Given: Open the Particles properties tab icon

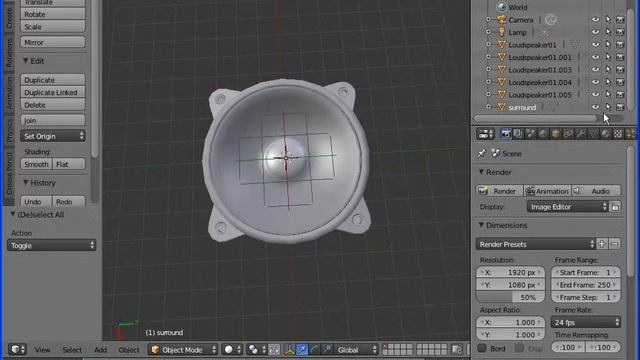Looking at the screenshot, I should point(631,134).
